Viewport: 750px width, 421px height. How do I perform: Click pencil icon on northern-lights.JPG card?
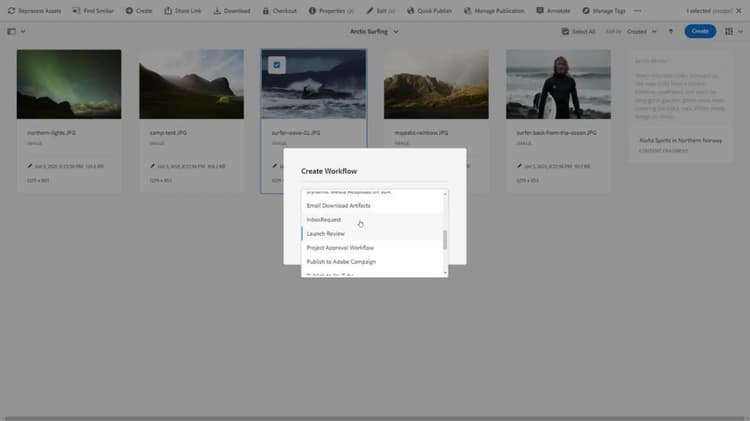[x=30, y=166]
